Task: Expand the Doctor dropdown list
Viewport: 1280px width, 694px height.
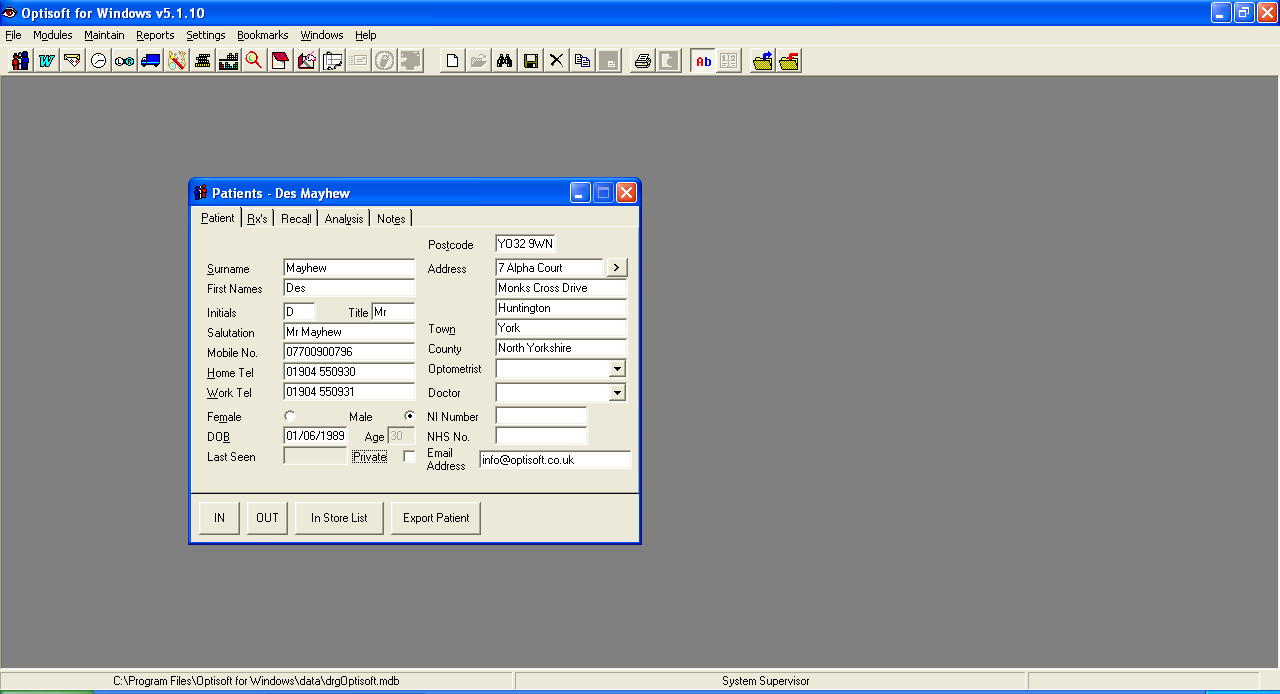Action: click(617, 393)
